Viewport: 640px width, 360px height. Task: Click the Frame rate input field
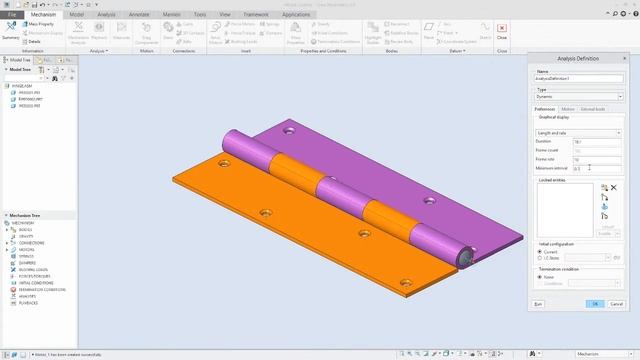point(597,160)
